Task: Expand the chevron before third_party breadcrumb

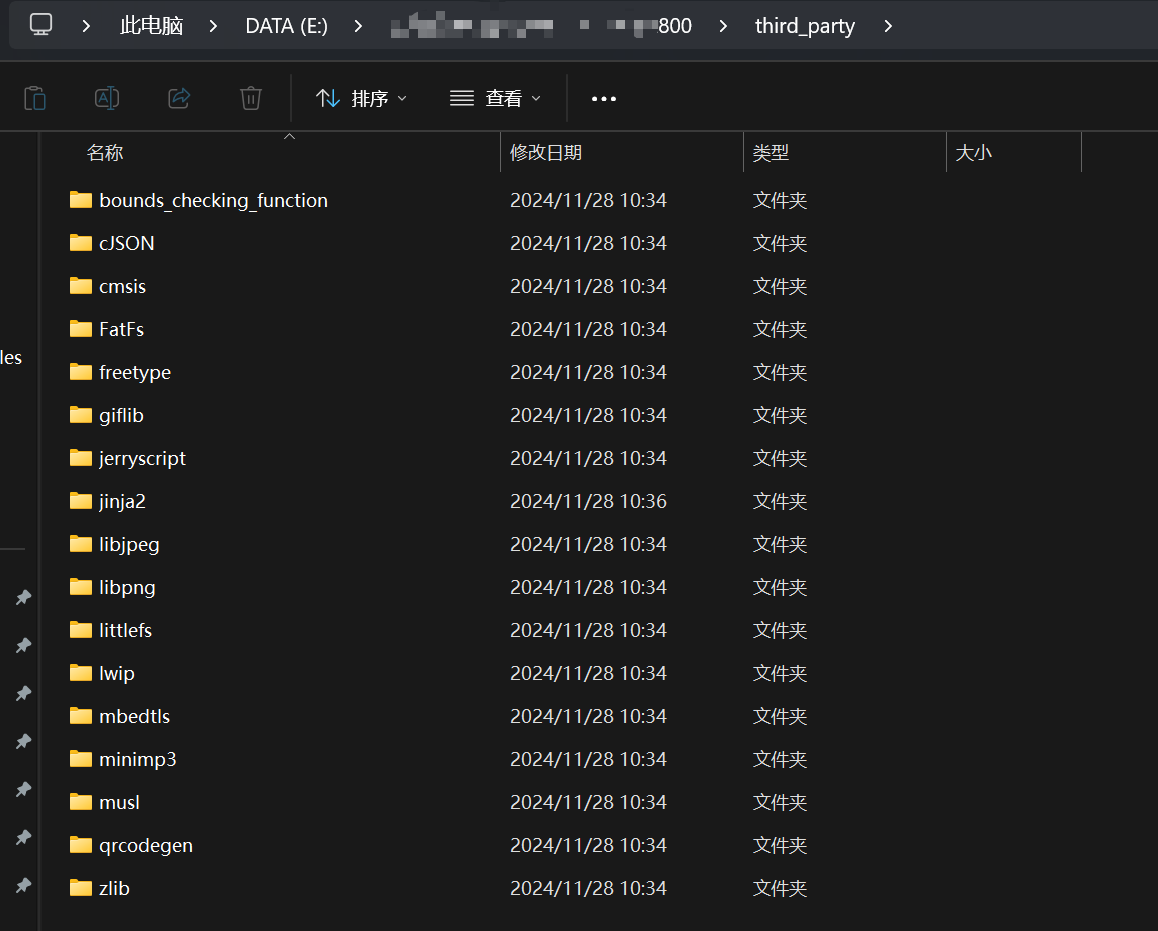Action: point(723,27)
